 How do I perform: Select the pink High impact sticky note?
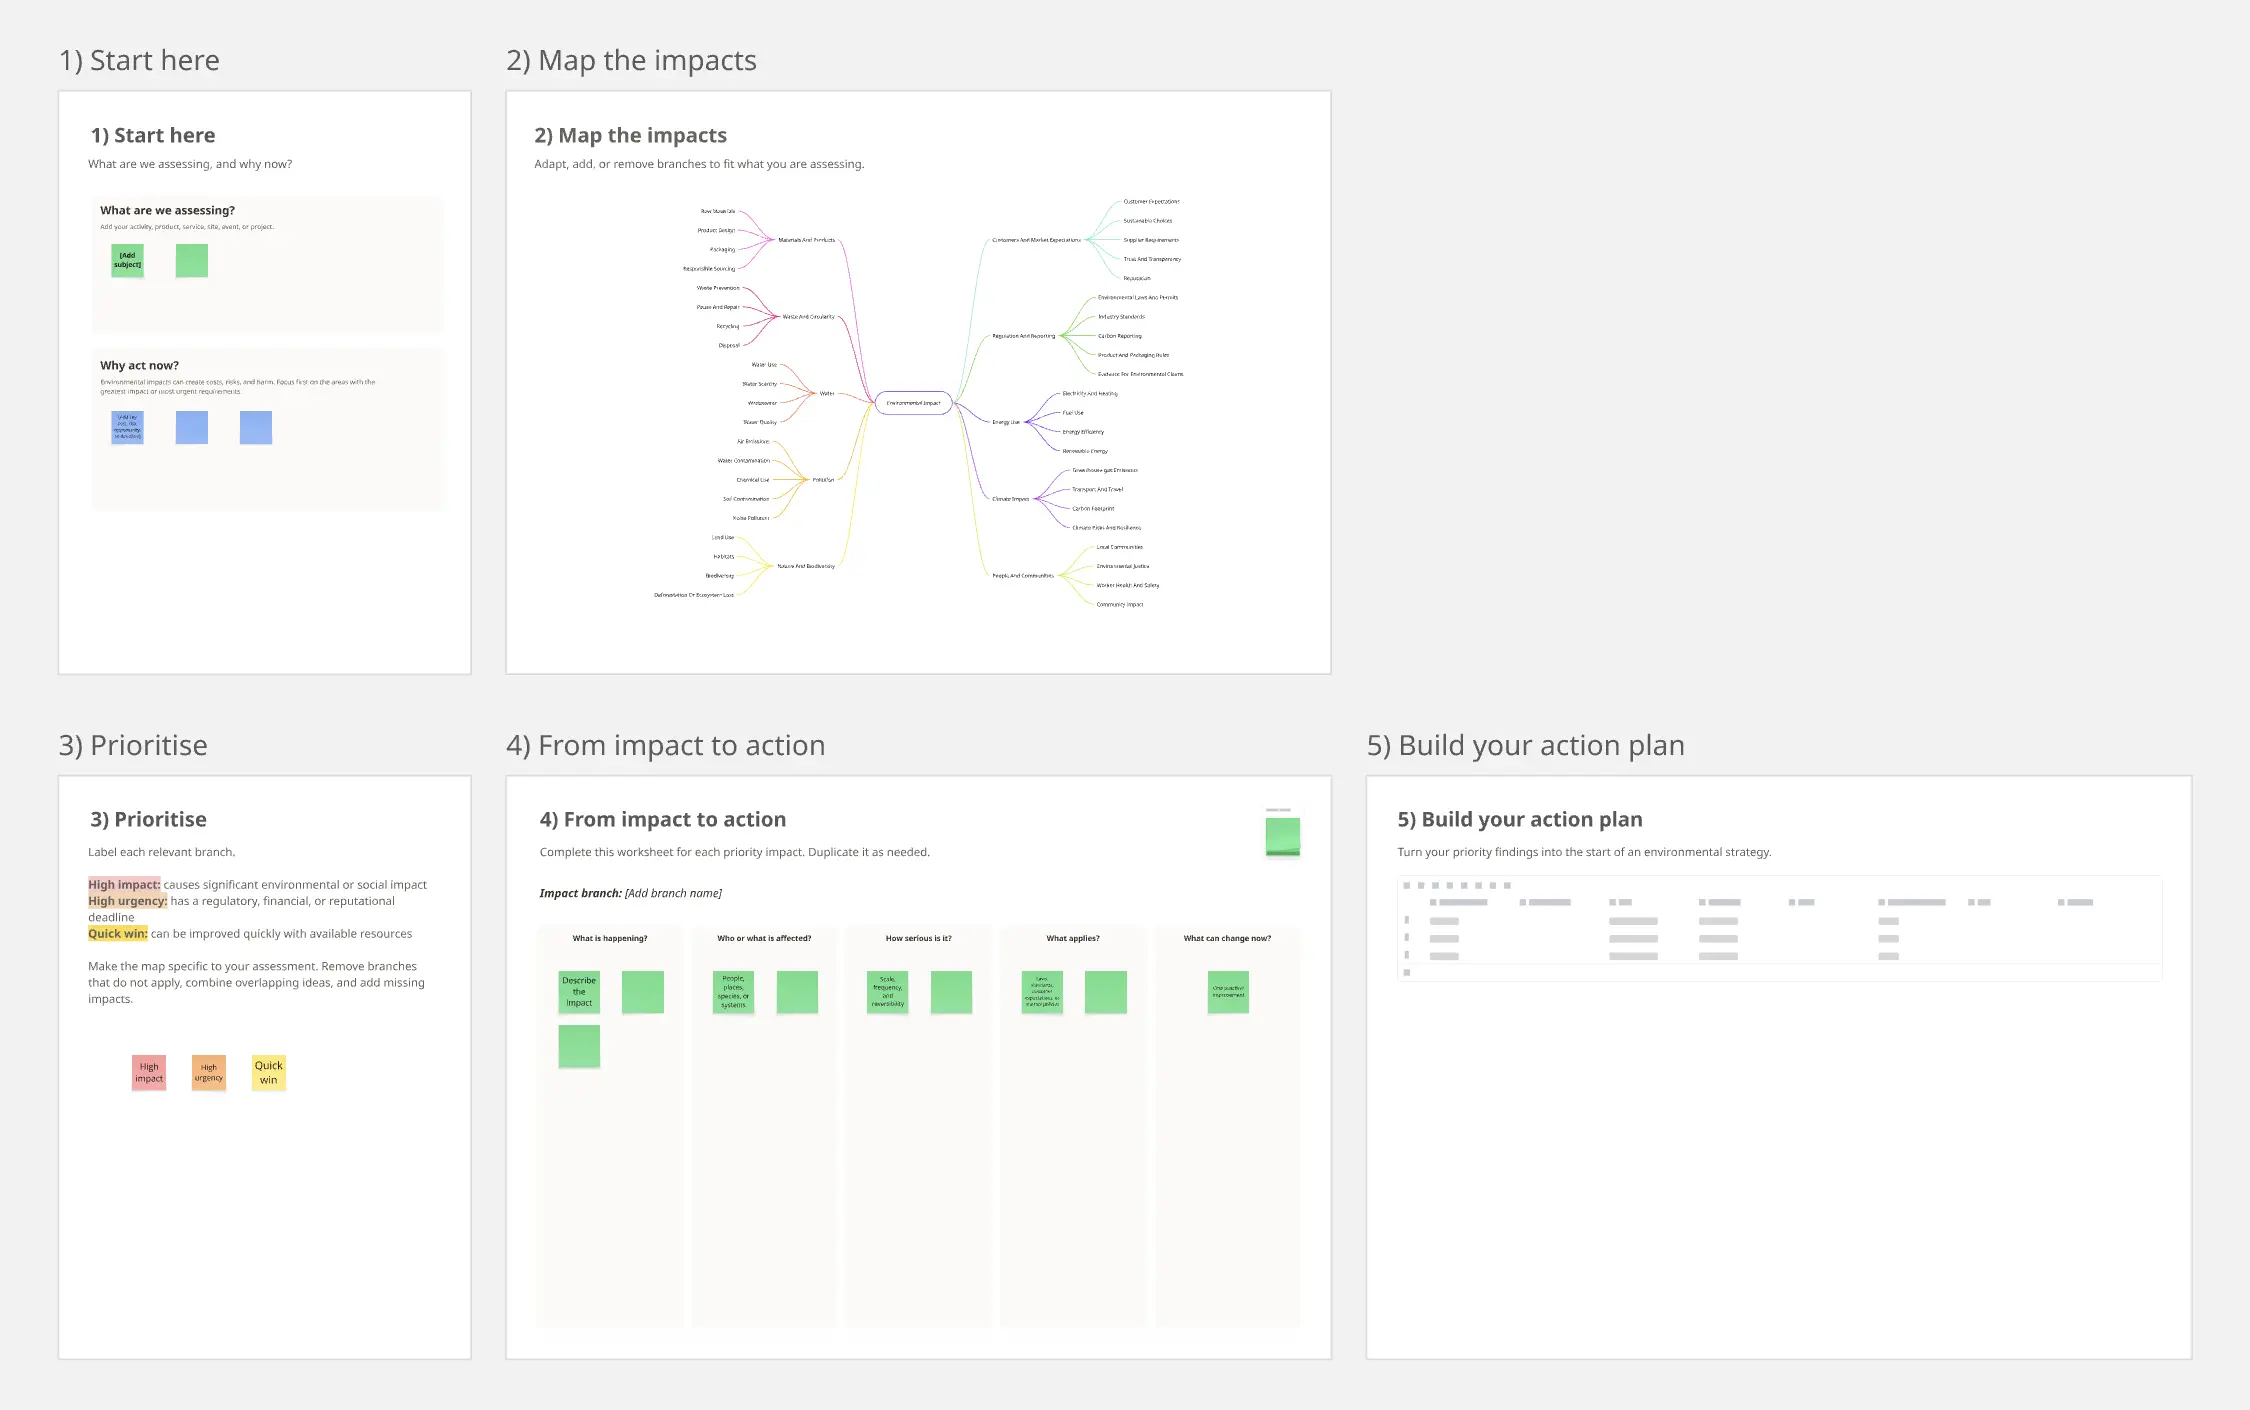(x=149, y=1072)
